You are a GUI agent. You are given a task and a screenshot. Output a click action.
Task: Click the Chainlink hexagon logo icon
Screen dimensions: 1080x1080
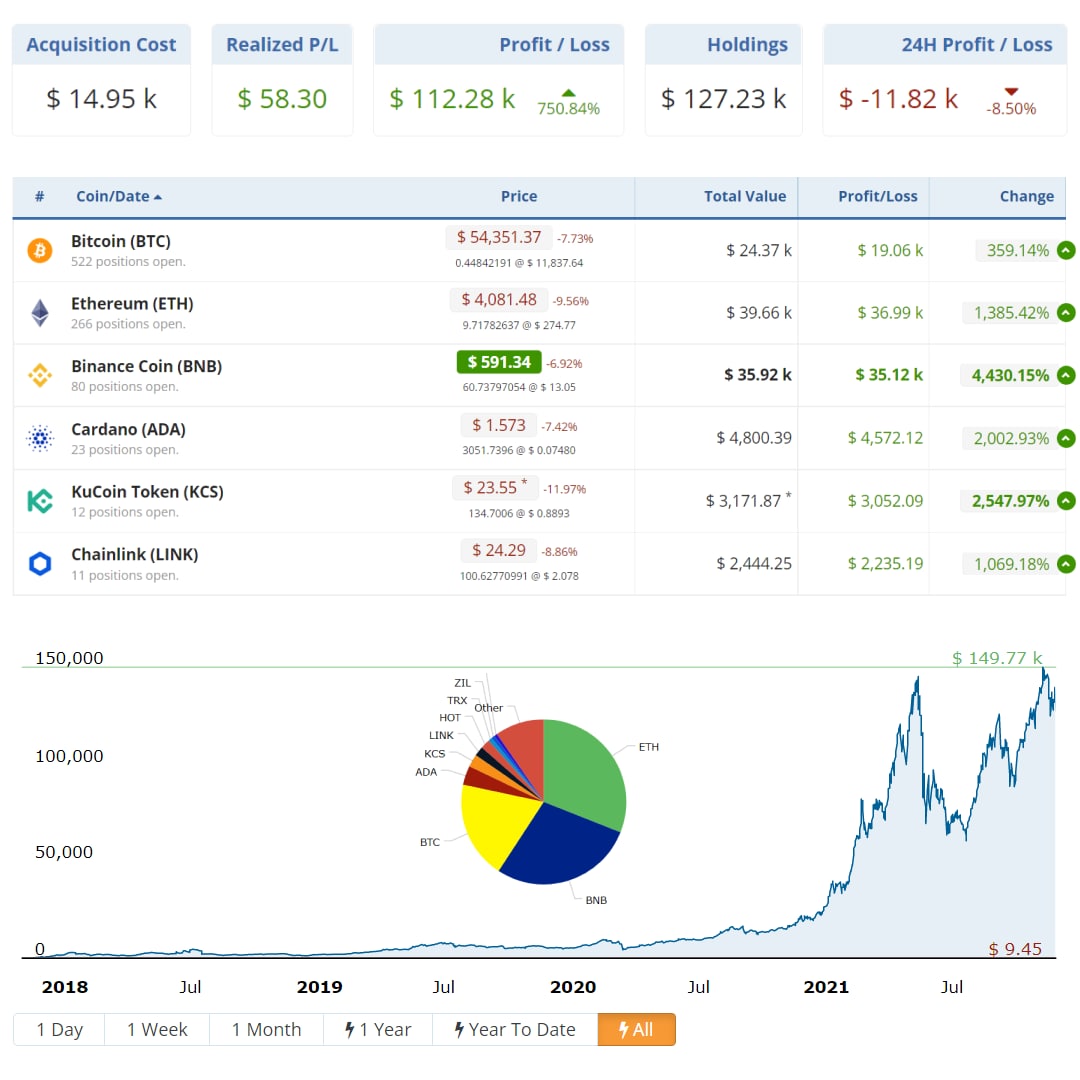(39, 564)
